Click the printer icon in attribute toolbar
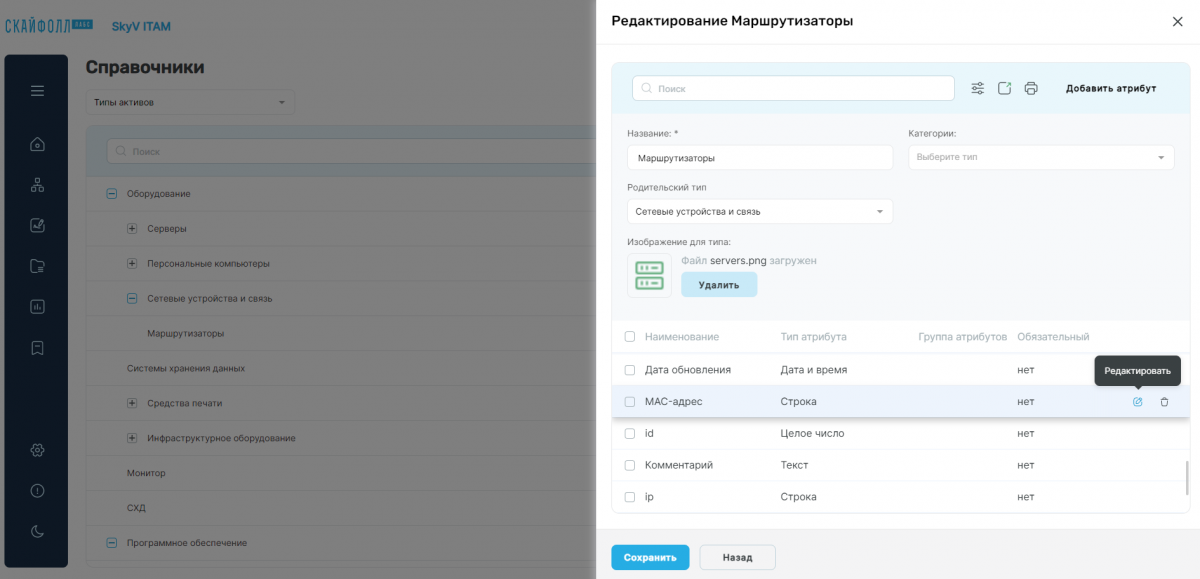The height and width of the screenshot is (579, 1200). 1031,88
